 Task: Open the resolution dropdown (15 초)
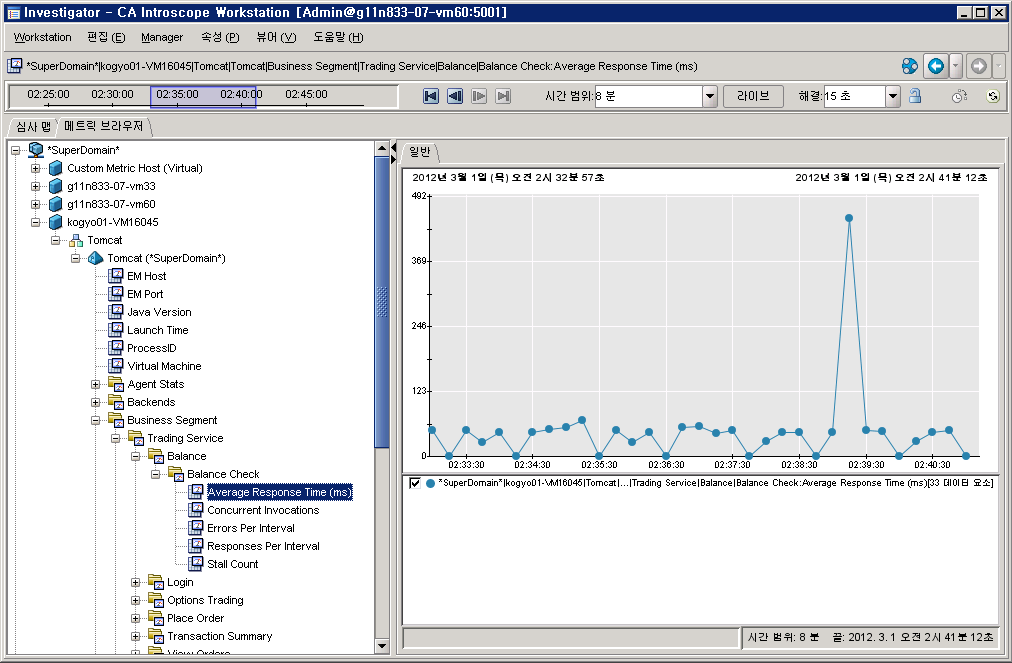click(893, 96)
